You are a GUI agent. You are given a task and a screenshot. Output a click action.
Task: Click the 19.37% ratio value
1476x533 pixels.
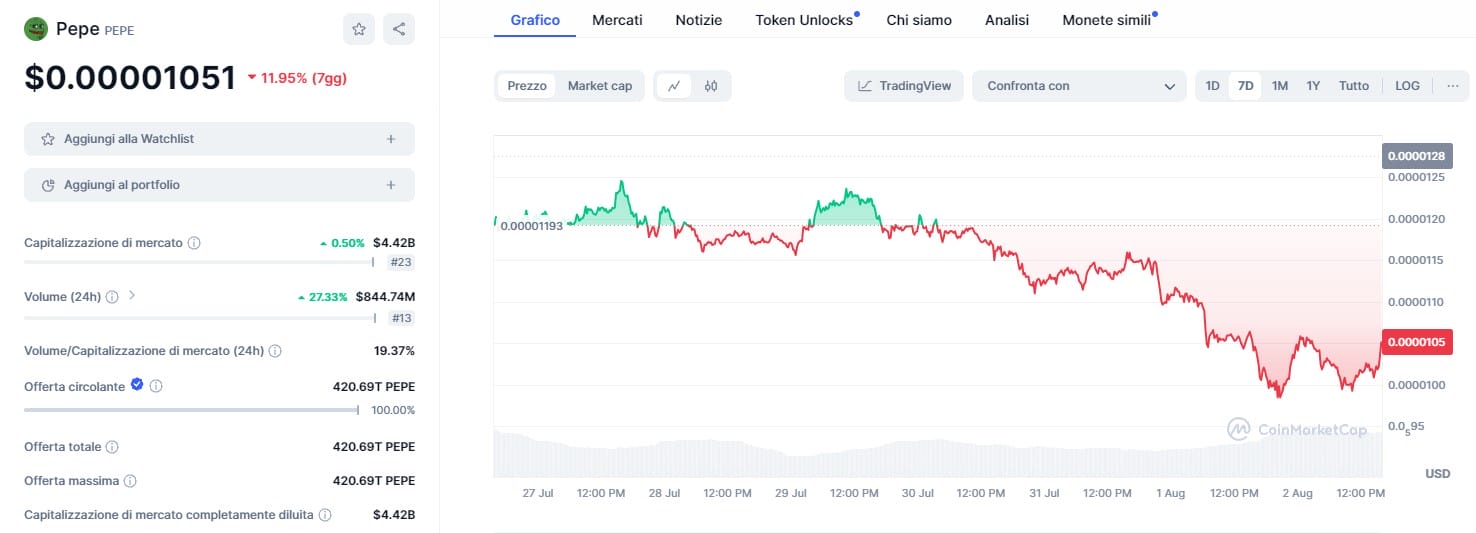point(394,351)
